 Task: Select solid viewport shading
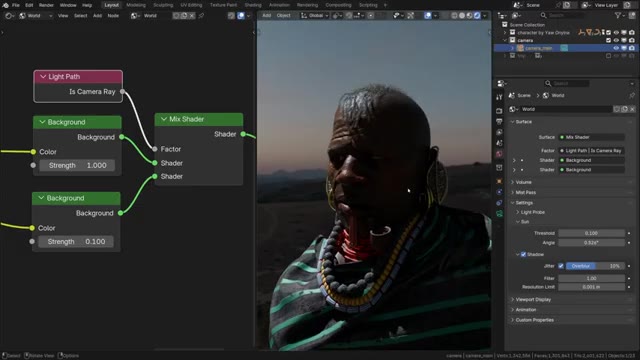462,16
